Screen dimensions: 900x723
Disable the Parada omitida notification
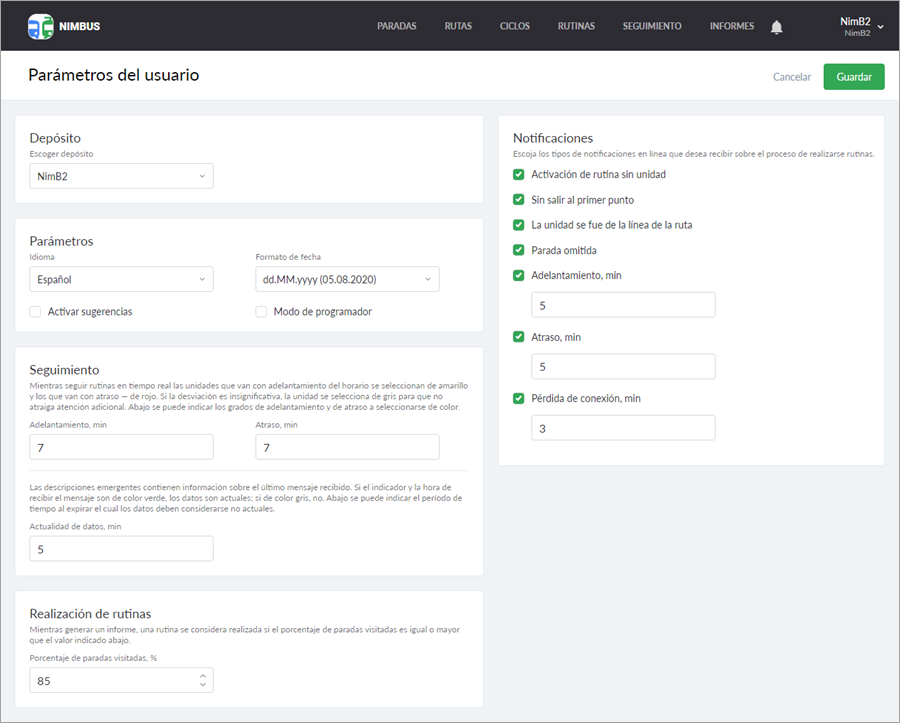tap(519, 250)
